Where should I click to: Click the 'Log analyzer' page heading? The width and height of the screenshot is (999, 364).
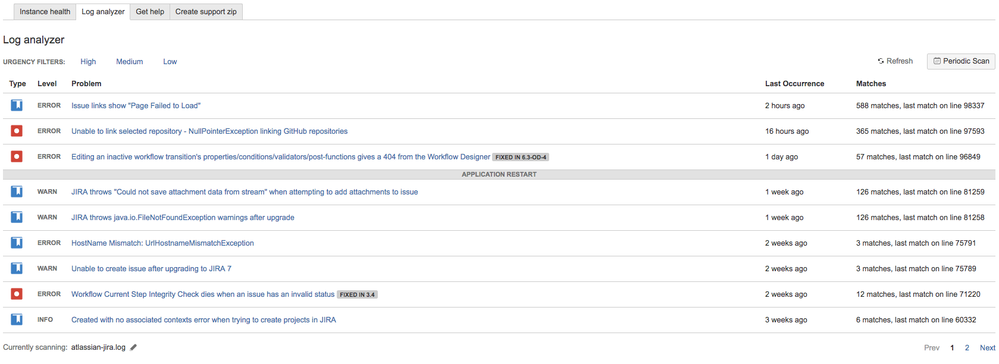(x=34, y=40)
